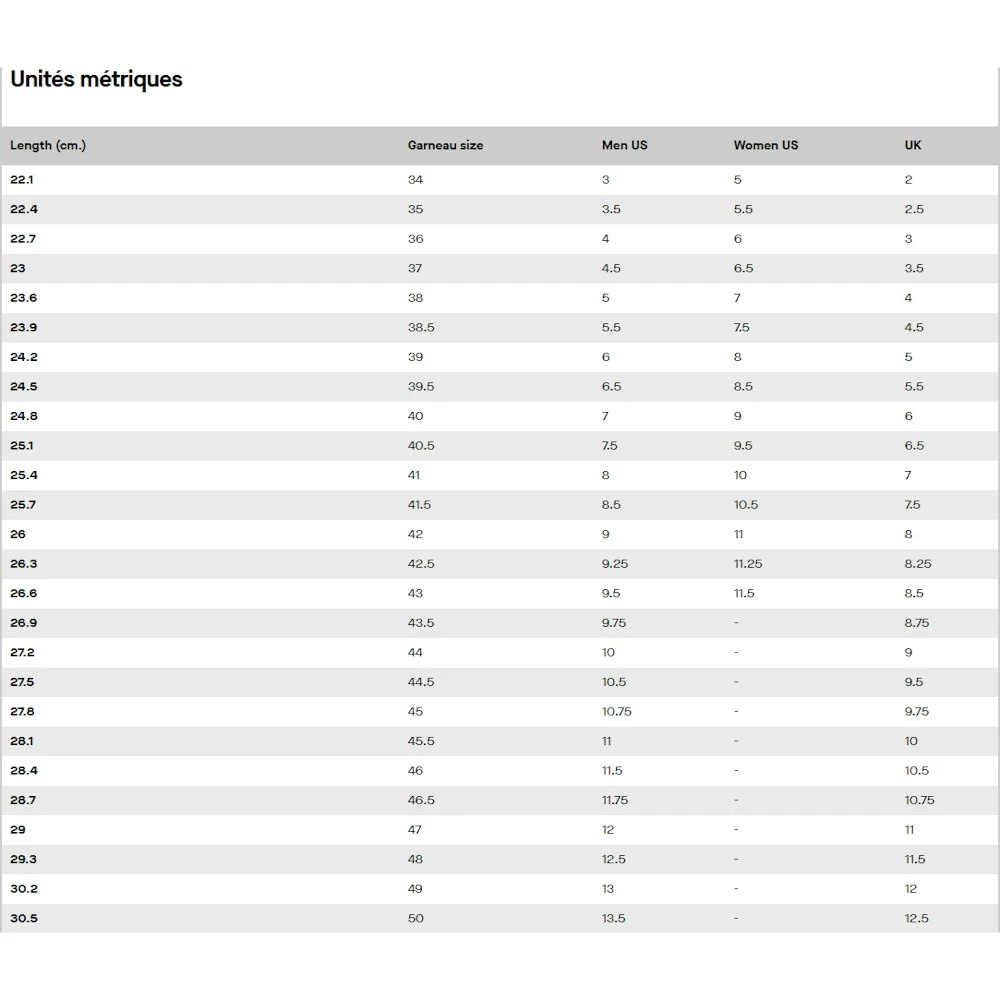The image size is (1000, 1000).
Task: Click the UK 12.5 cell
Action: point(916,919)
